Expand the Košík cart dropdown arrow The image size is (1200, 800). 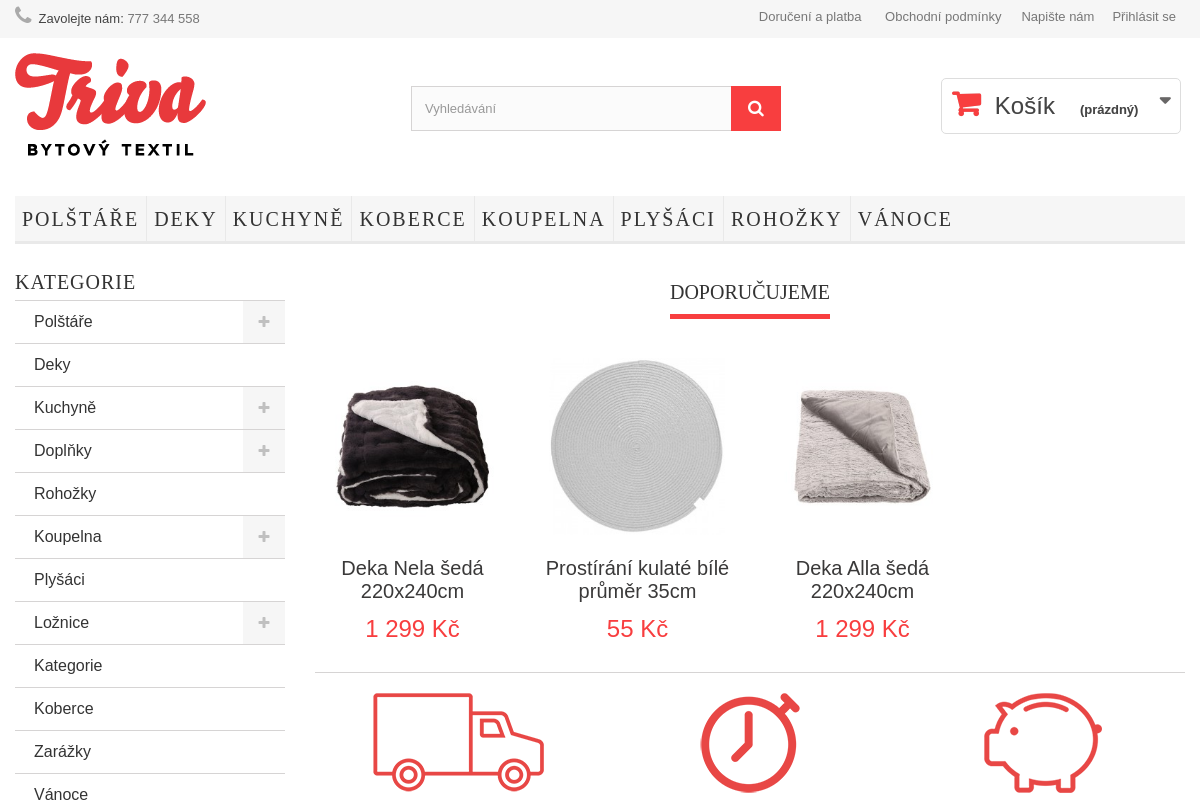(1165, 100)
